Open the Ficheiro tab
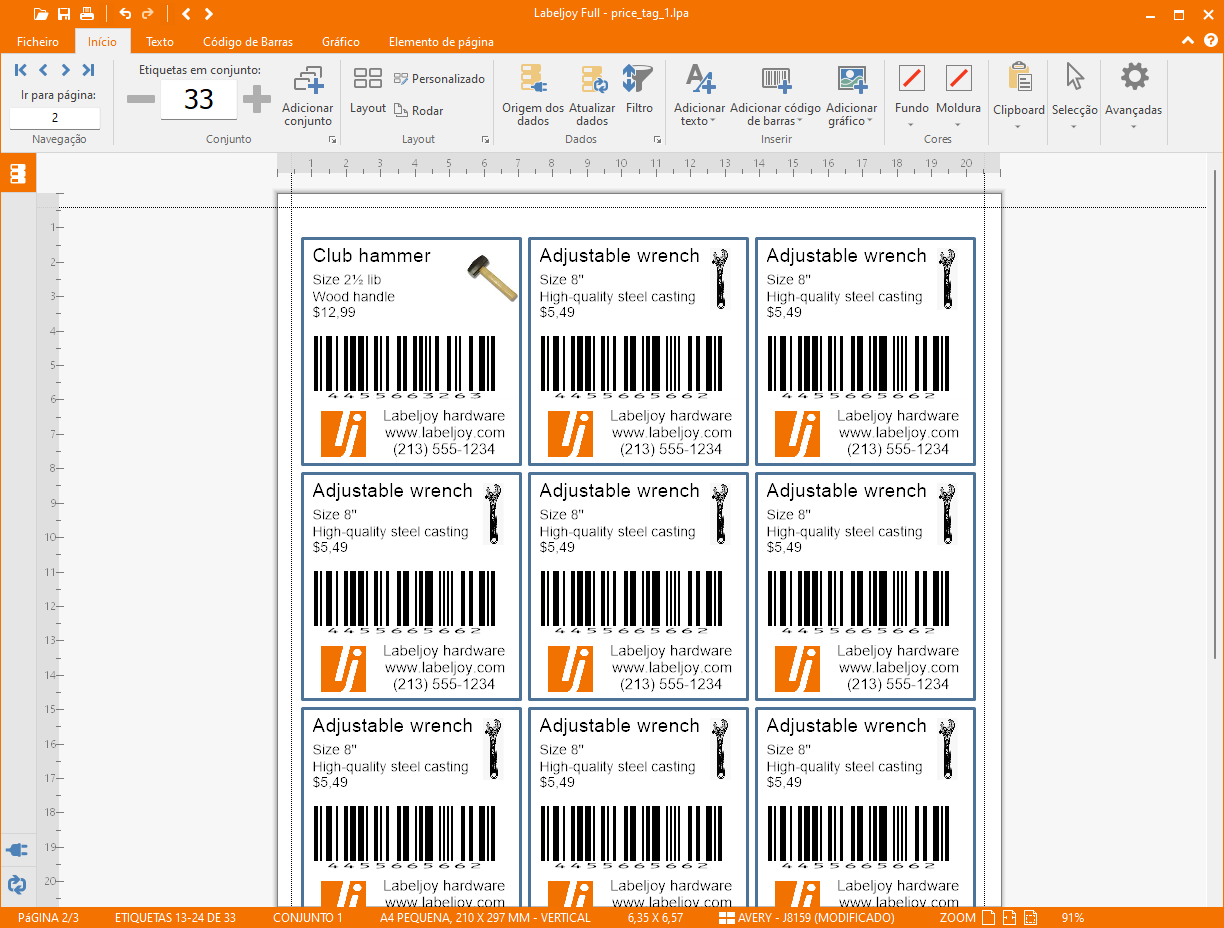Image resolution: width=1224 pixels, height=928 pixels. pyautogui.click(x=38, y=42)
